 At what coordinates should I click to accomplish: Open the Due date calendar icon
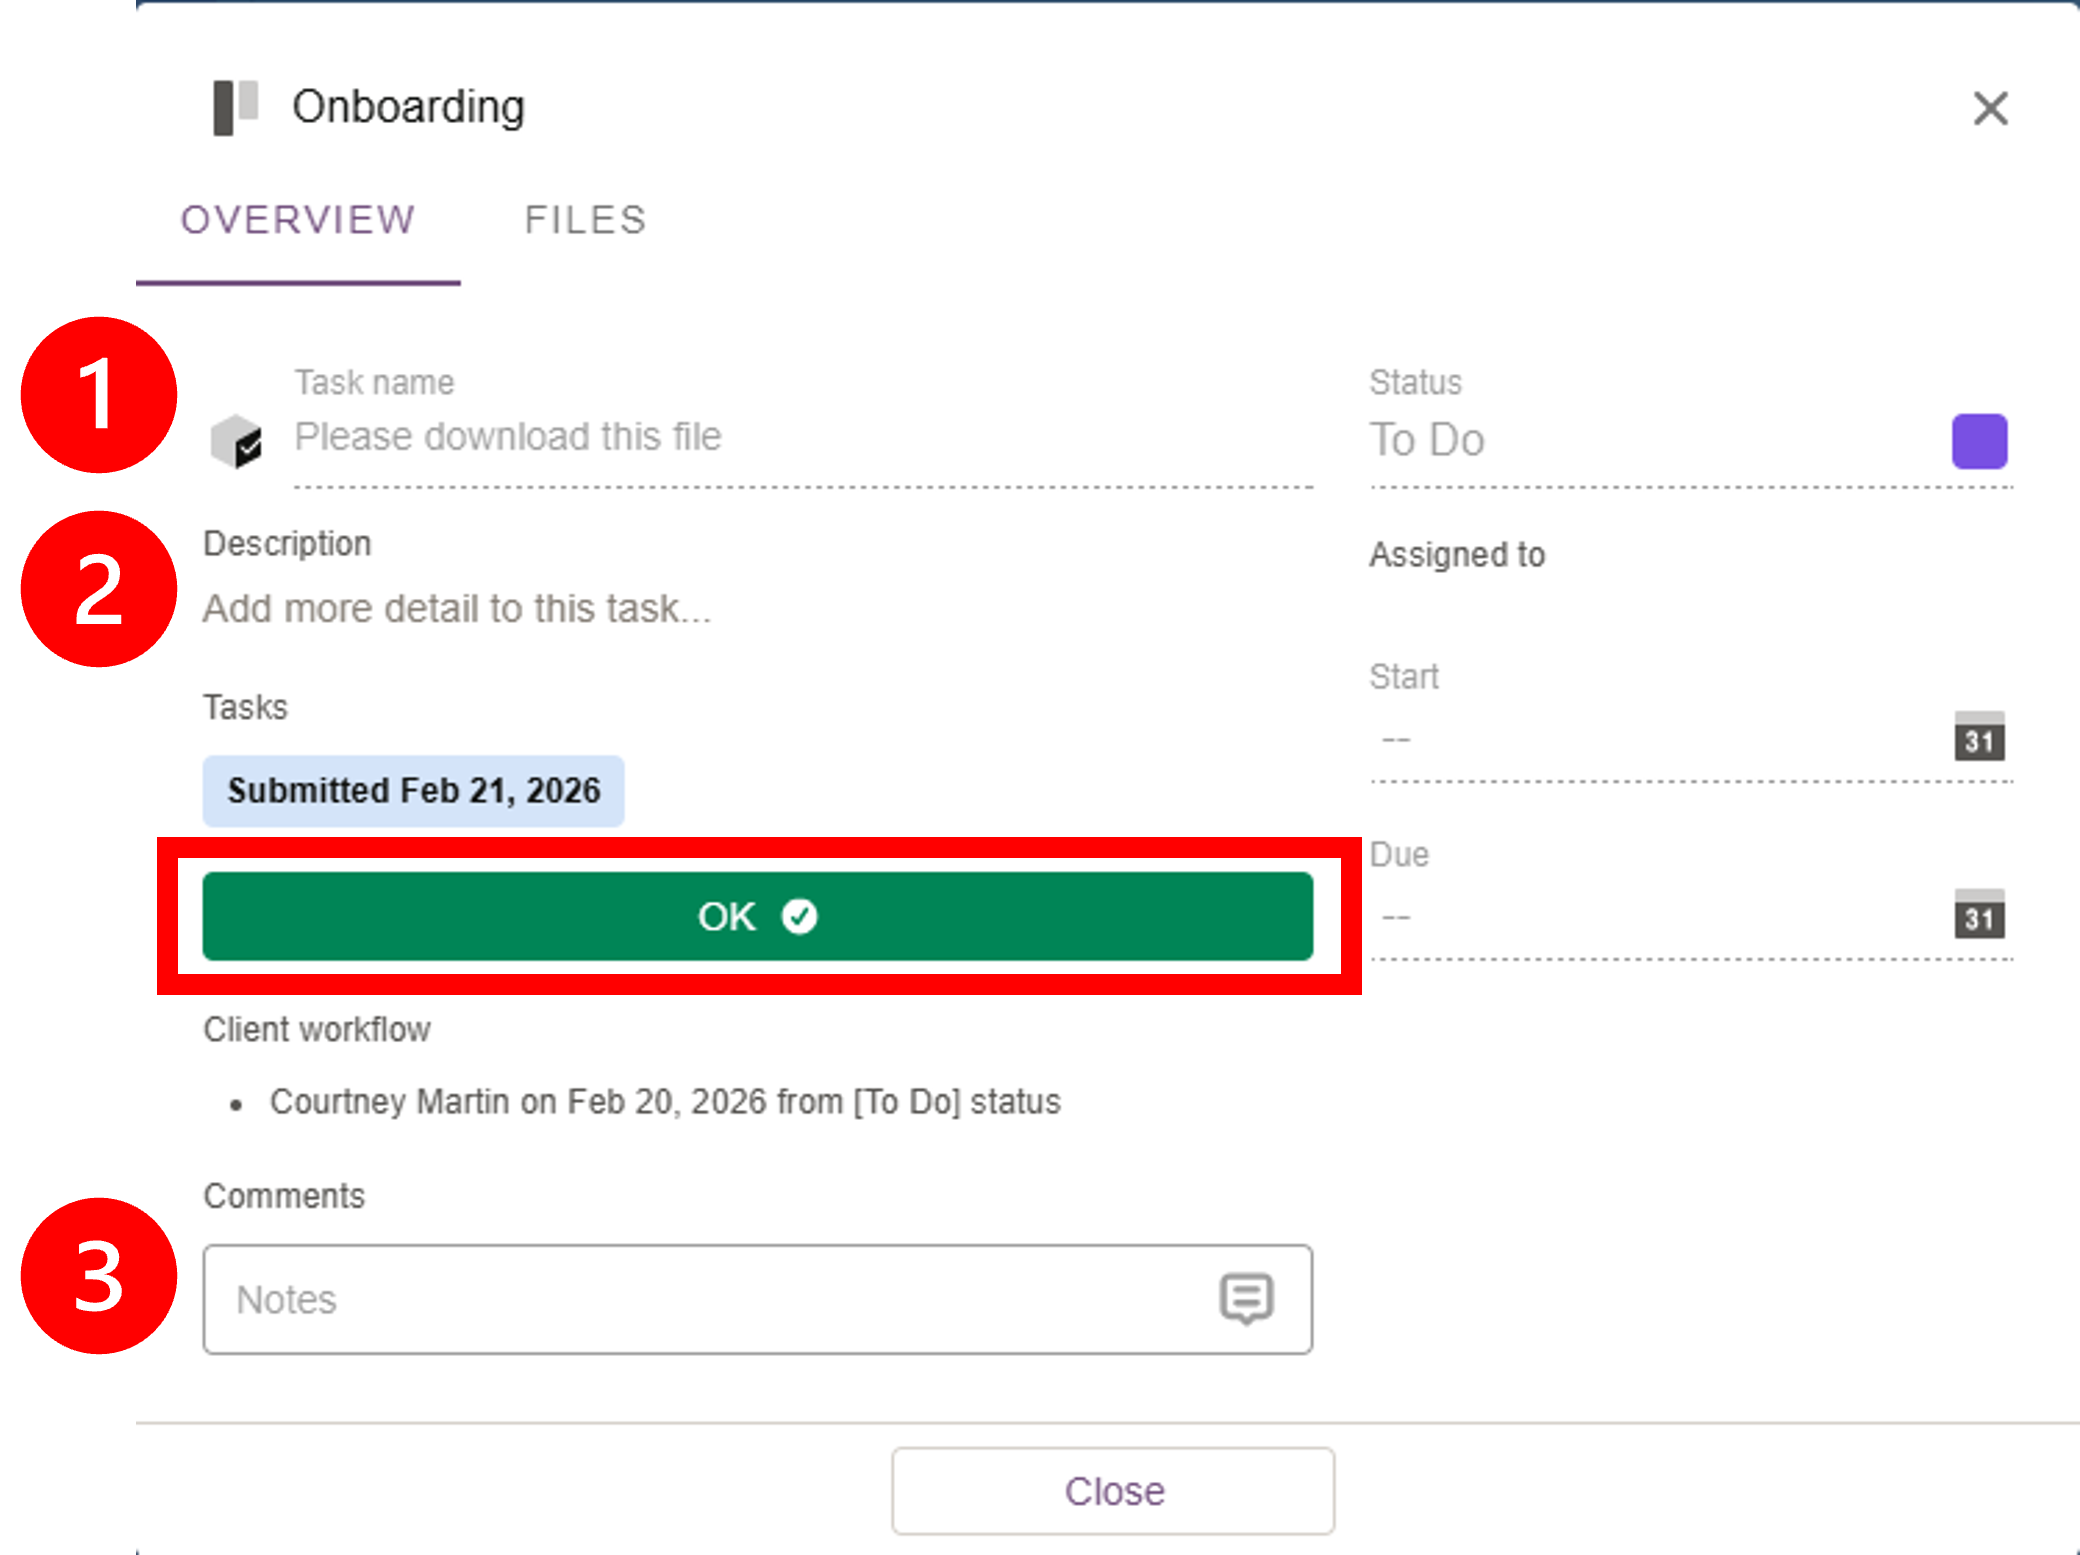coord(1979,915)
